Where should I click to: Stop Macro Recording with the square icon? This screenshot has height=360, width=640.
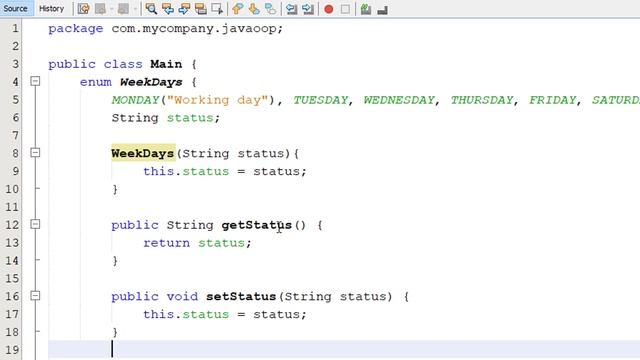(345, 9)
